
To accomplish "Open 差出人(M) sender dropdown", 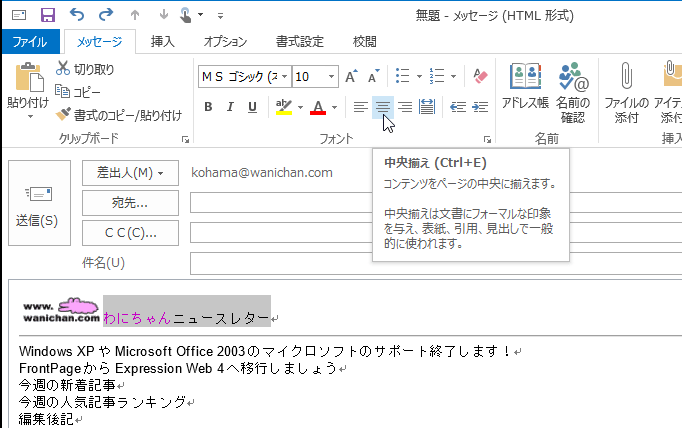I will tap(130, 173).
